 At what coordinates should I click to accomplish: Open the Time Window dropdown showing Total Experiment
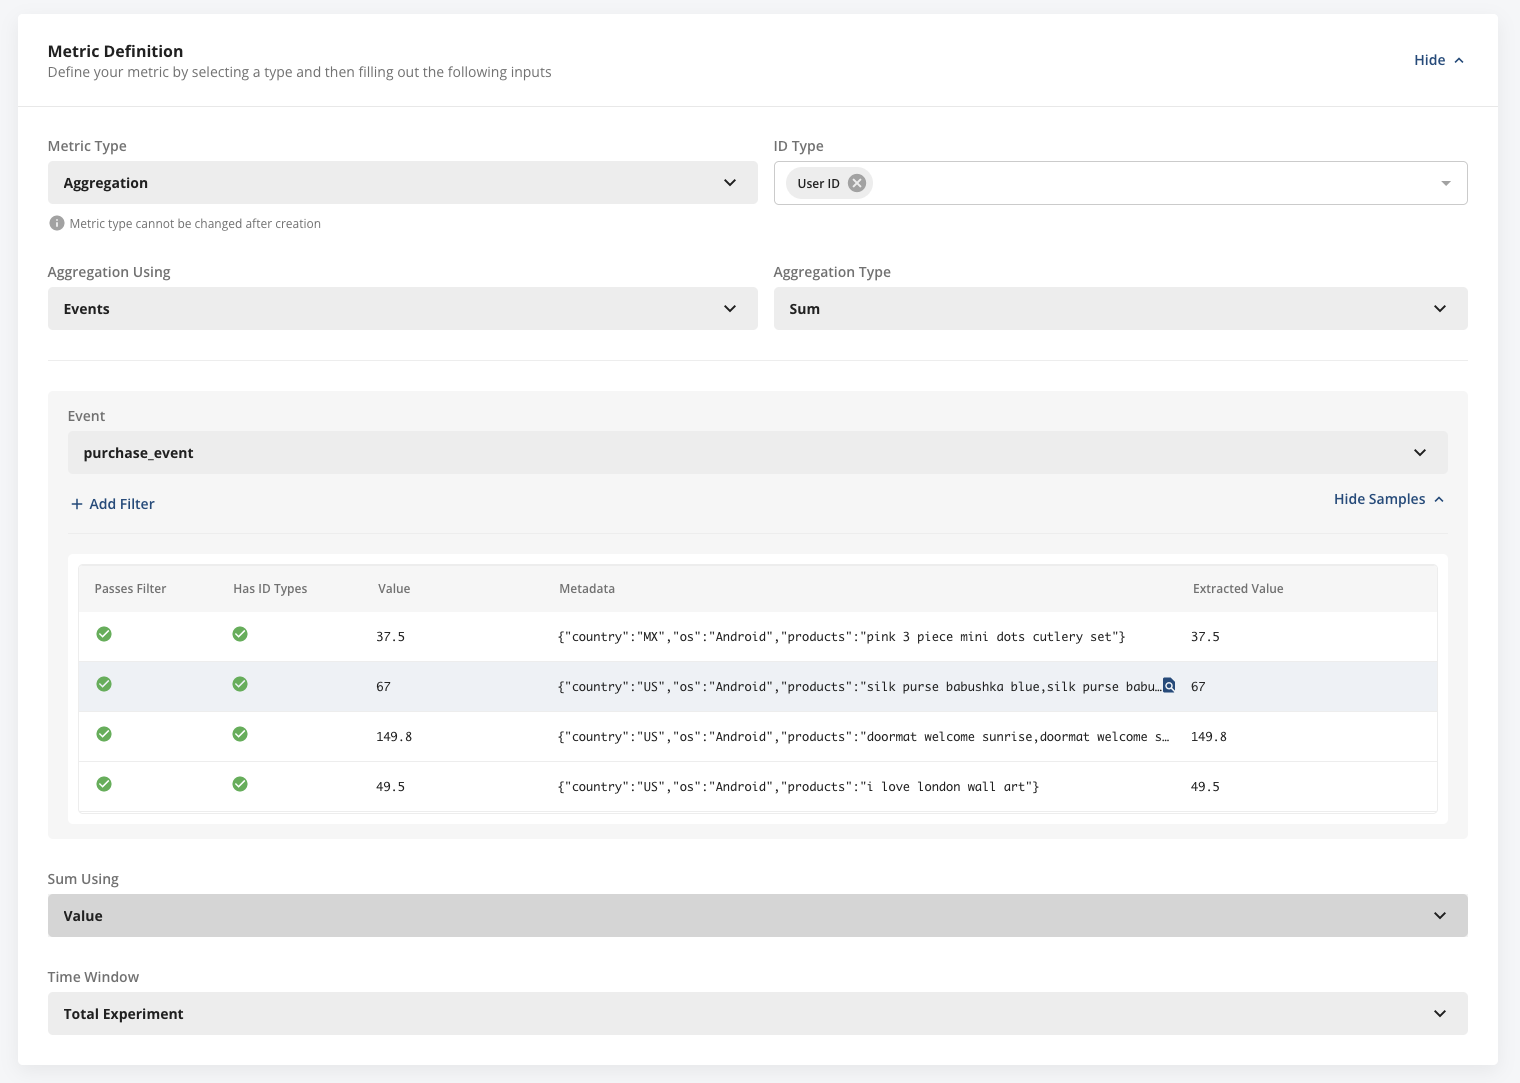pos(757,1013)
